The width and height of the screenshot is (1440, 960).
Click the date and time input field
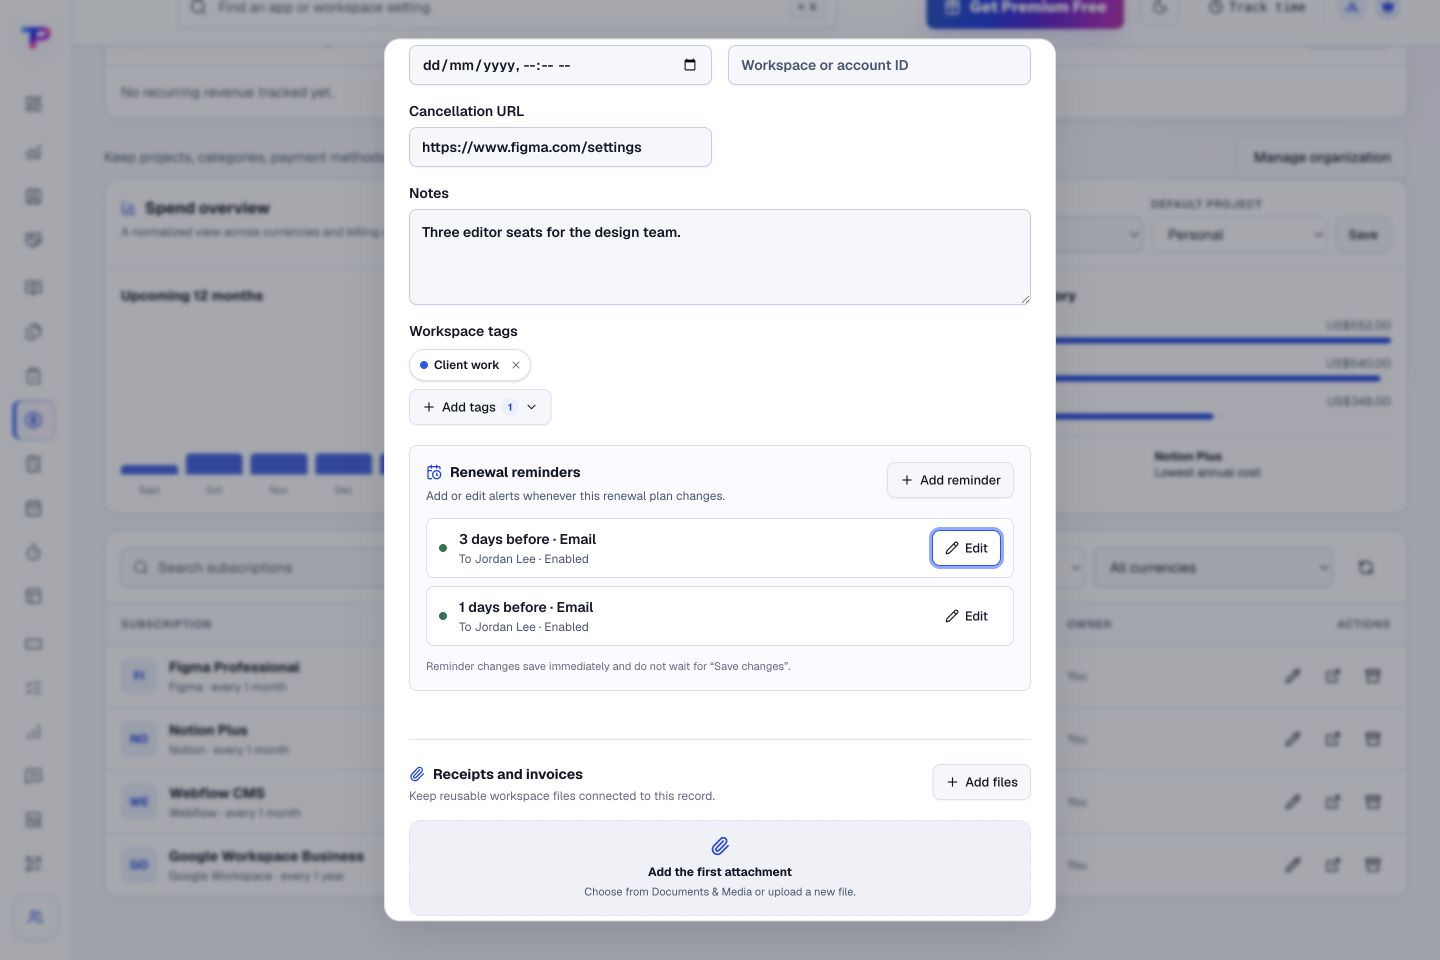(x=560, y=65)
